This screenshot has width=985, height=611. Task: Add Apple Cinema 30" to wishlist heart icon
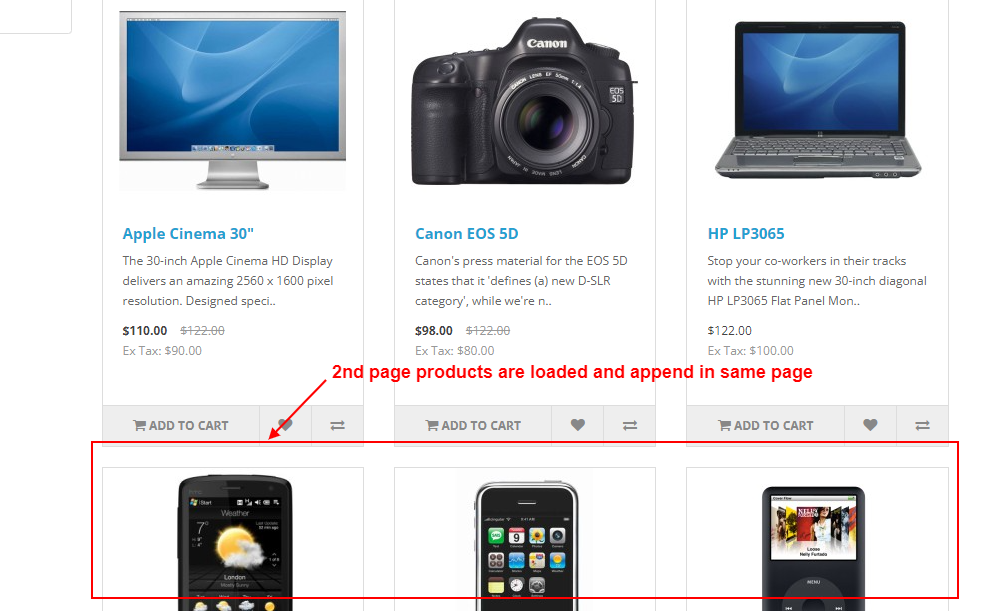(x=285, y=425)
